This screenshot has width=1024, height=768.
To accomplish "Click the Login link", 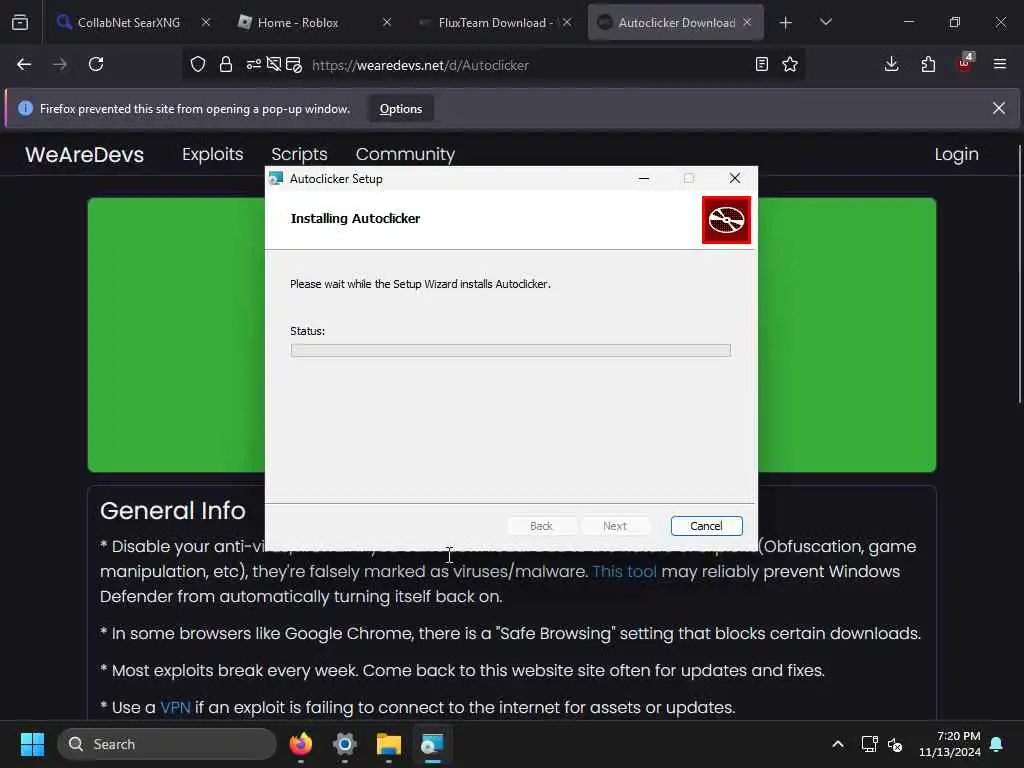I will pos(956,154).
